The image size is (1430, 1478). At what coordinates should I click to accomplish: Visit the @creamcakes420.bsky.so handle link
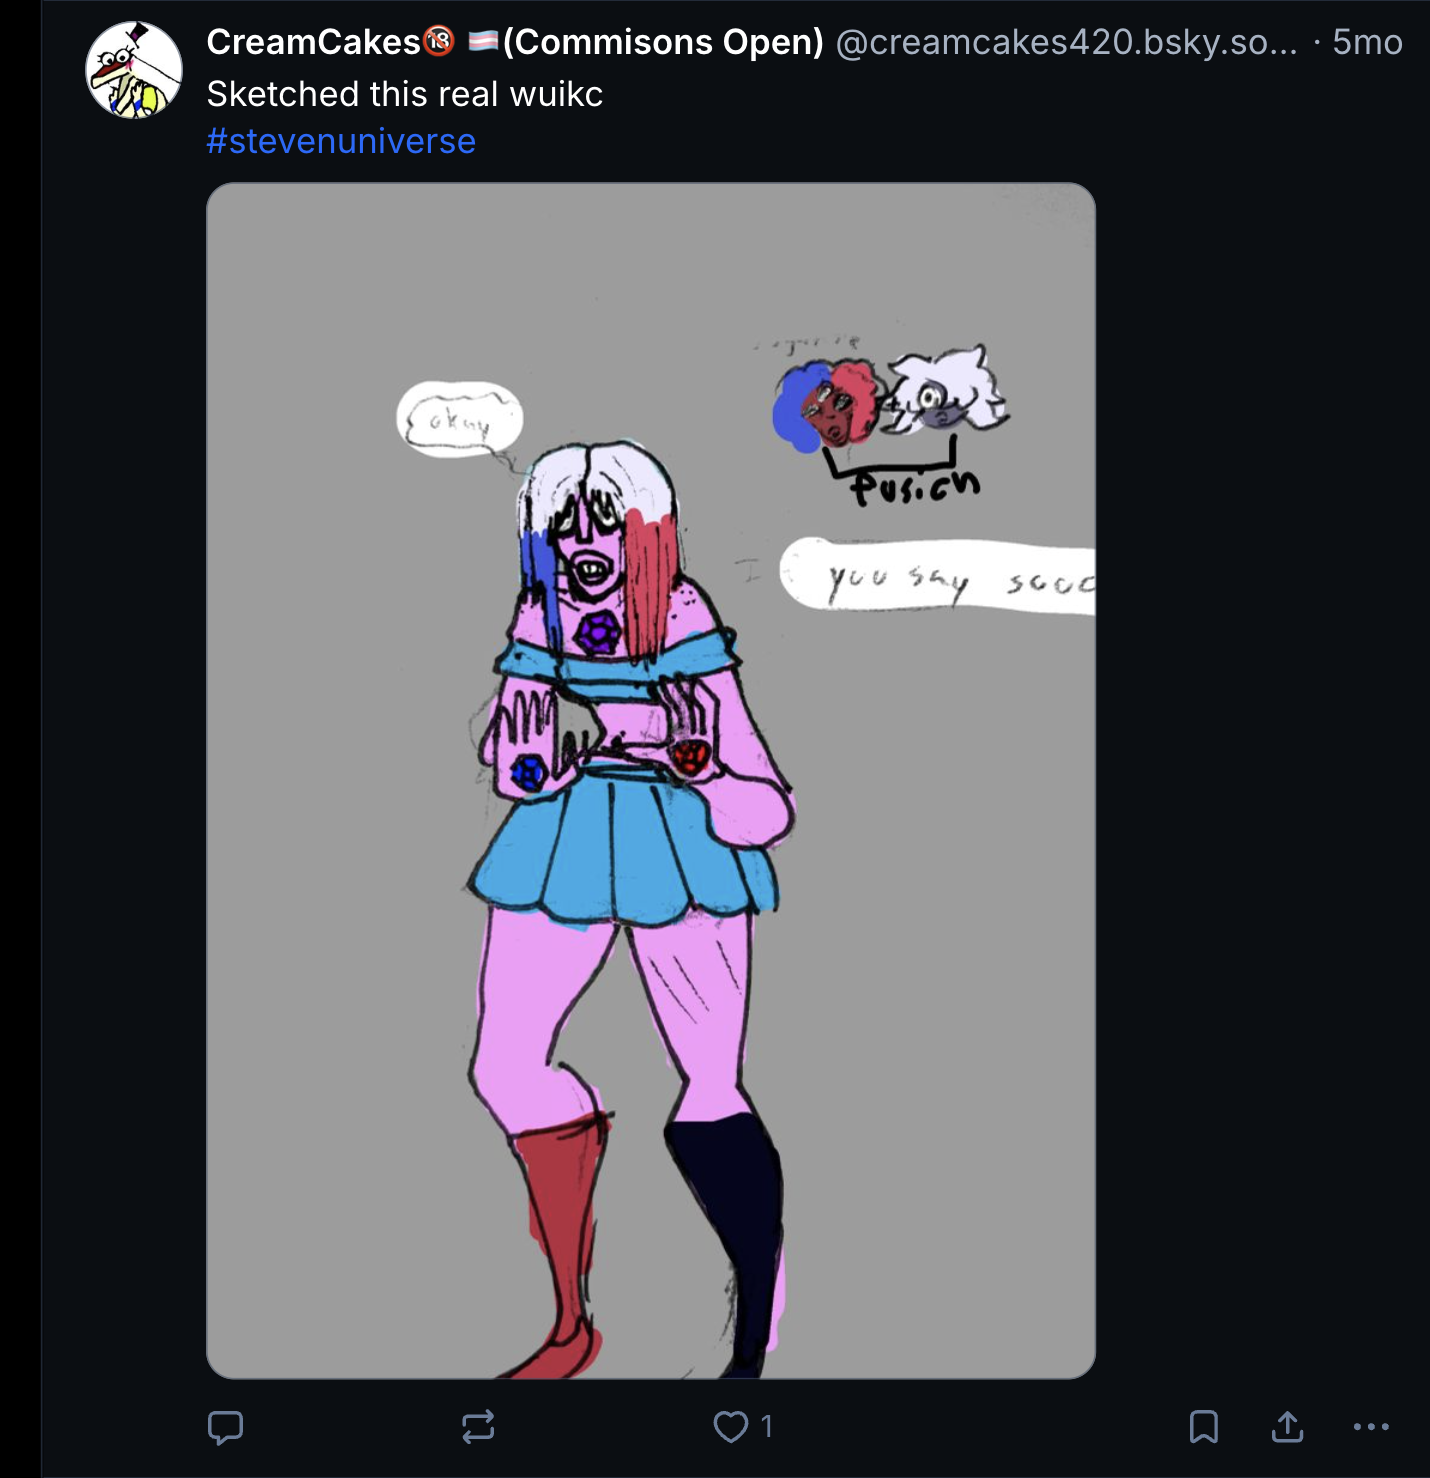pos(1065,42)
